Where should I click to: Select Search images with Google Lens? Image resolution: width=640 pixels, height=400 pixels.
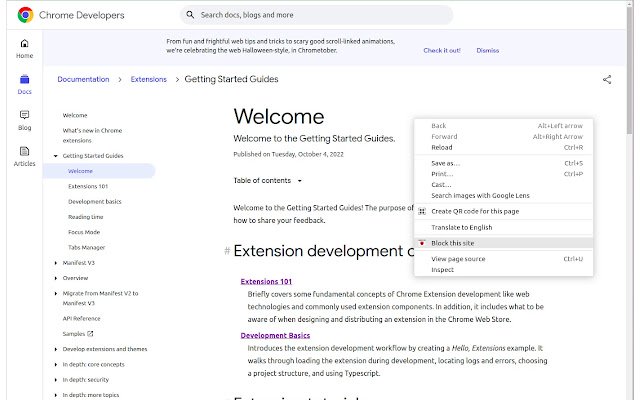tap(504, 196)
